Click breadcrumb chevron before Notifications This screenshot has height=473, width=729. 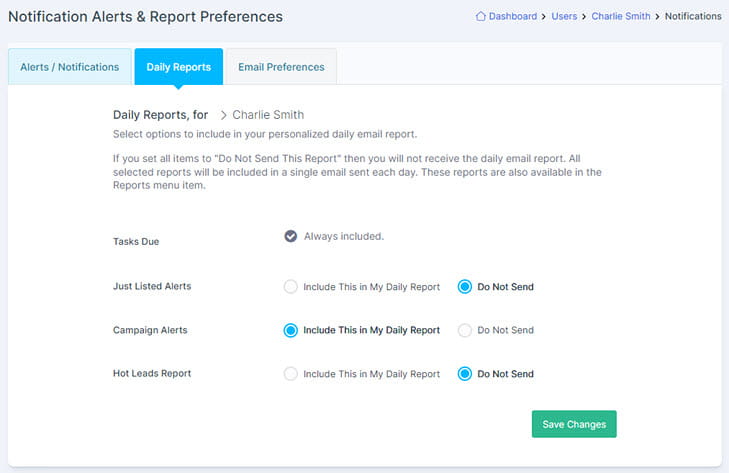657,17
